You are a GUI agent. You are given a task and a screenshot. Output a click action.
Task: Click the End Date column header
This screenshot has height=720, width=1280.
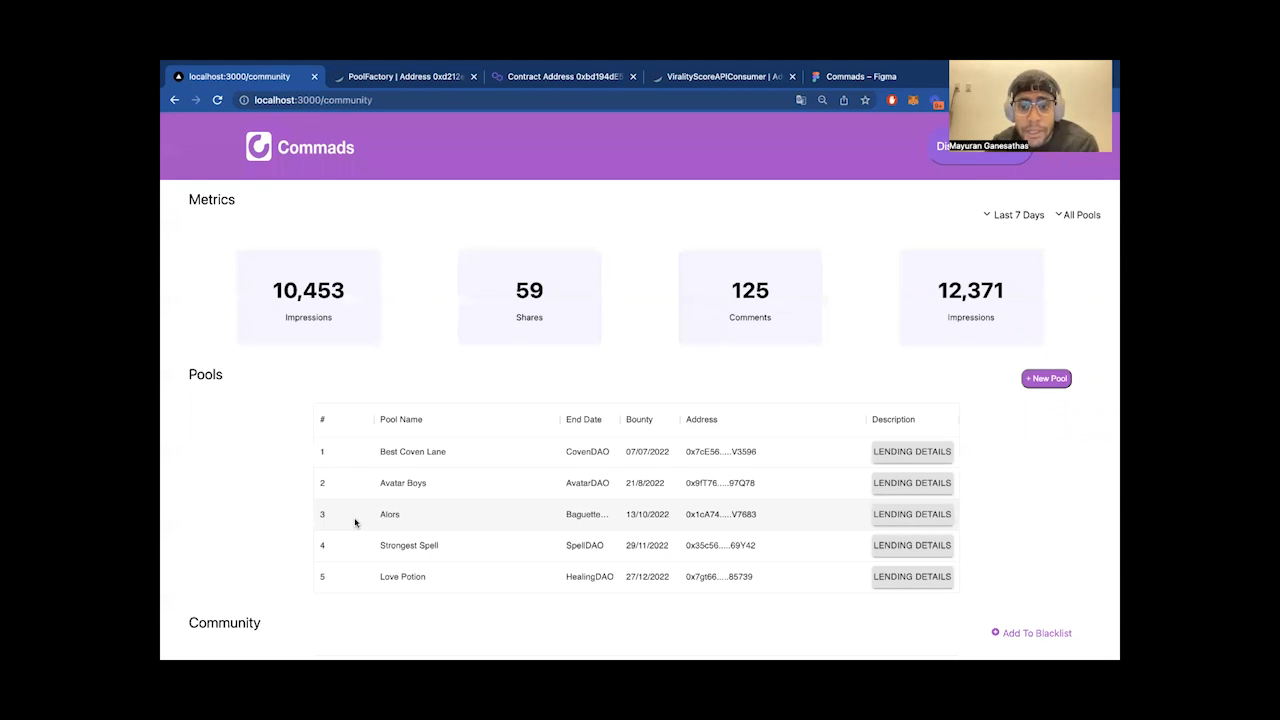coord(584,419)
